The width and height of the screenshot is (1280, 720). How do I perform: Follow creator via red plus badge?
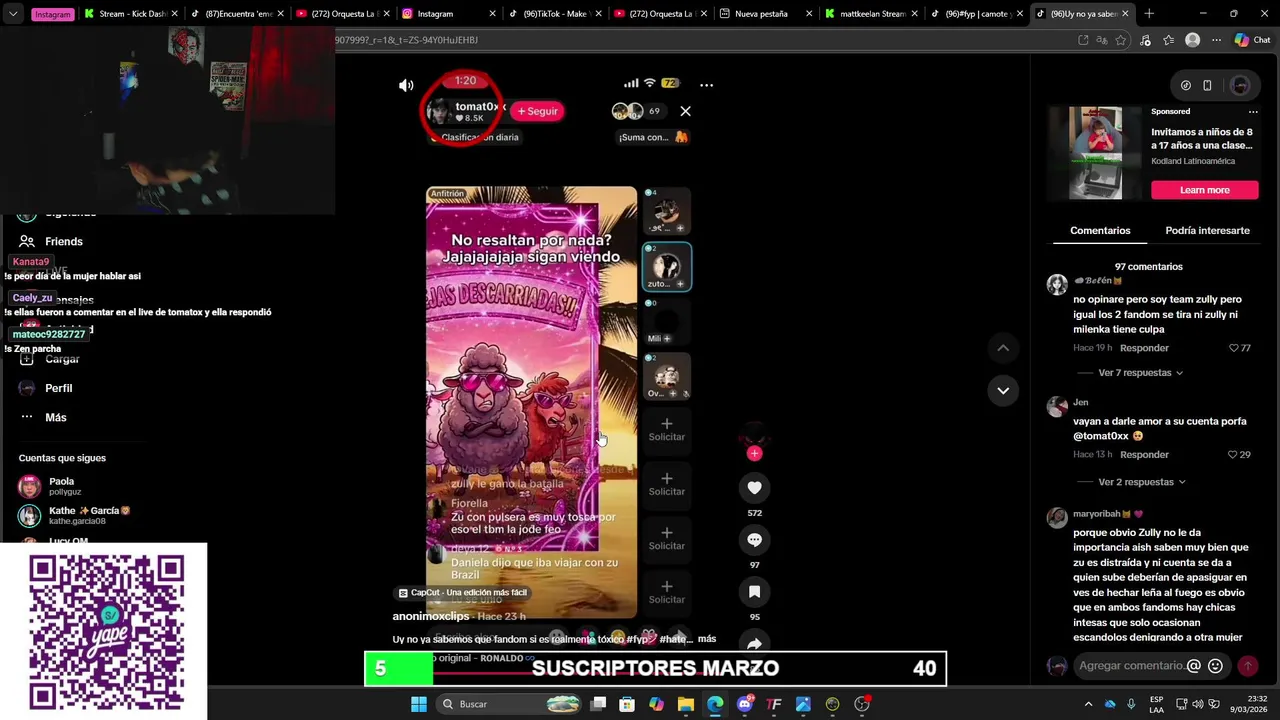pos(754,453)
